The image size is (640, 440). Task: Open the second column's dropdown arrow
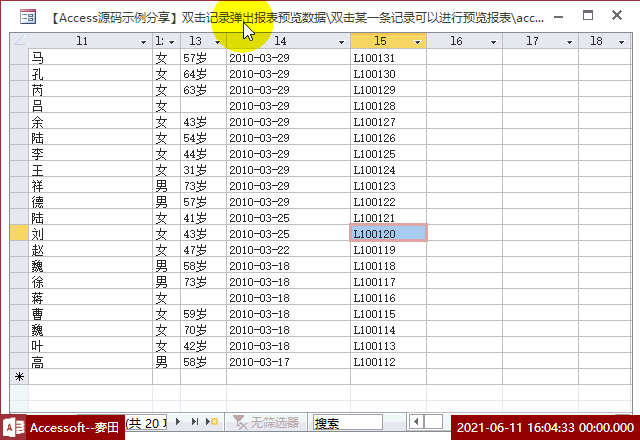coord(172,42)
